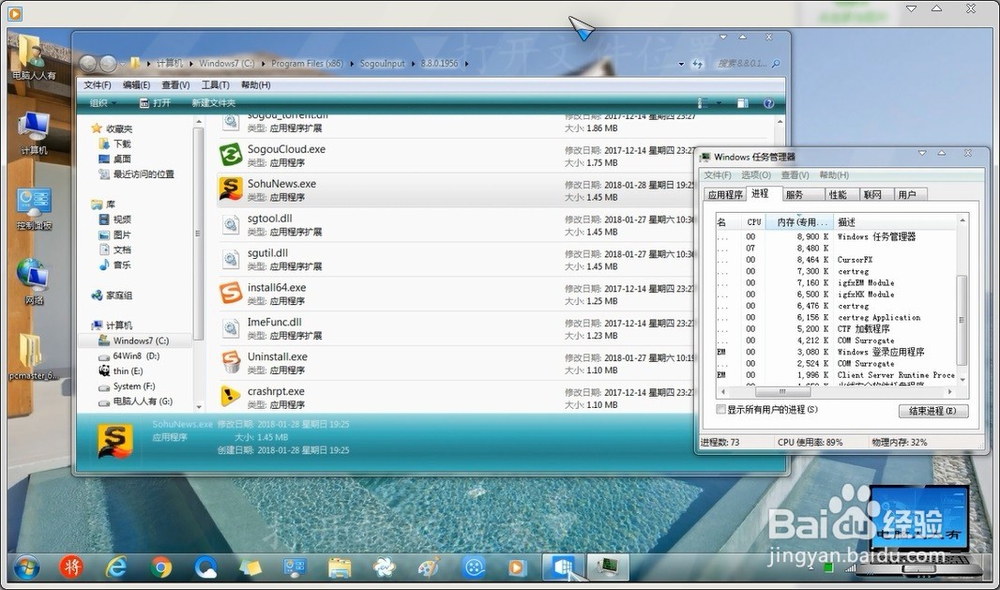Viewport: 1000px width, 590px height.
Task: Select the CTF 加载程序 process row
Action: coord(835,328)
